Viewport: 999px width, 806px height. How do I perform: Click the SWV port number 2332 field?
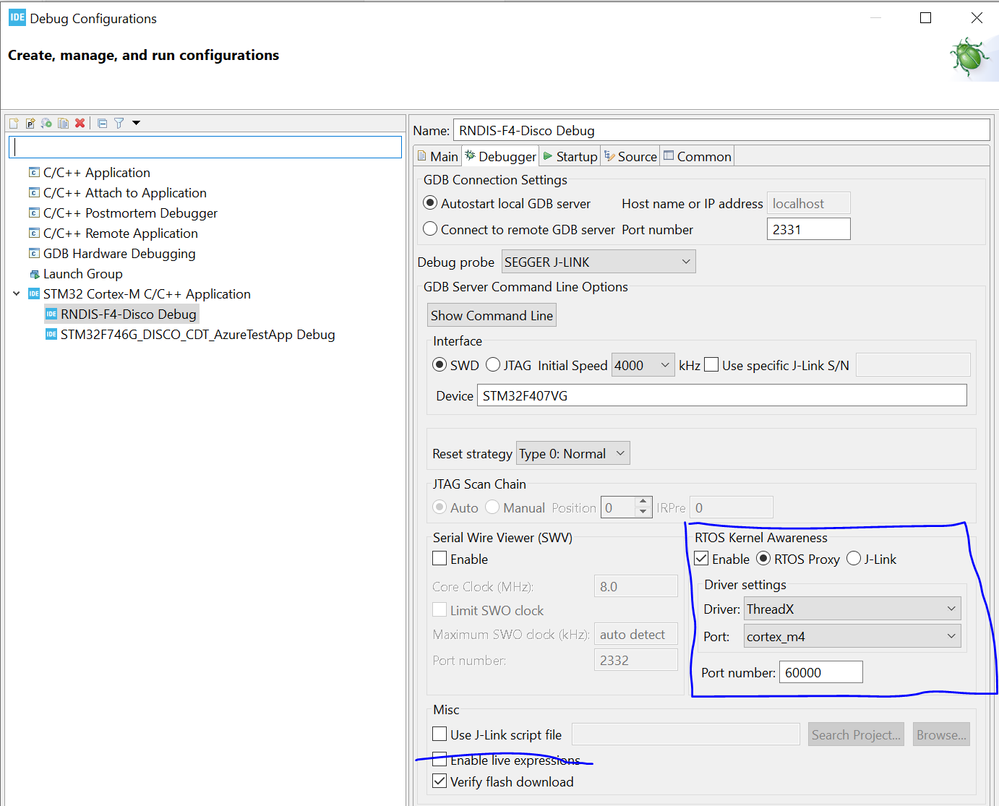(636, 660)
